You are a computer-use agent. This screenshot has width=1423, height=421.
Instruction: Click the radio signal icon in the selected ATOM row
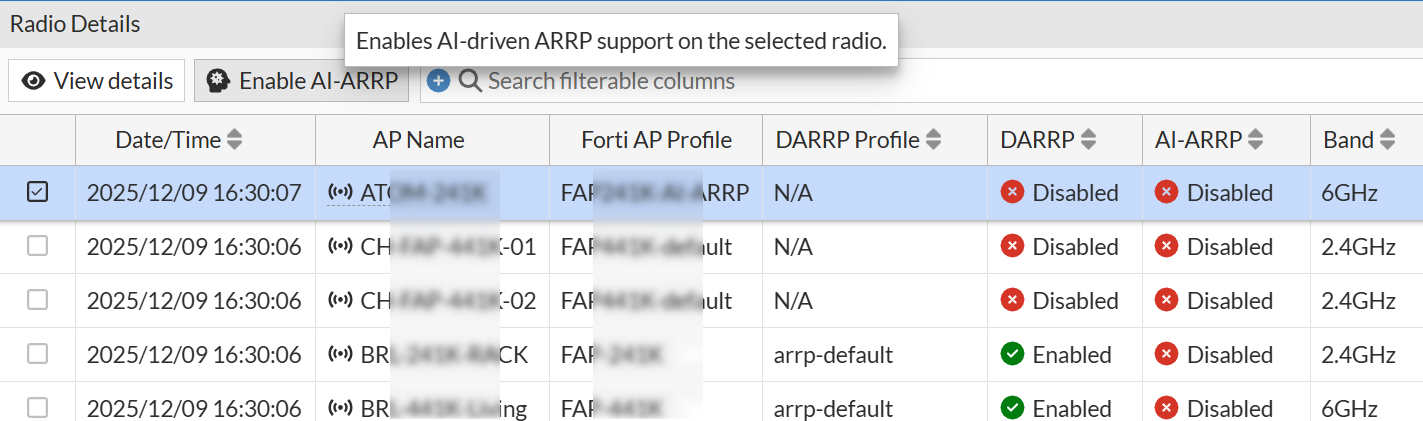340,192
